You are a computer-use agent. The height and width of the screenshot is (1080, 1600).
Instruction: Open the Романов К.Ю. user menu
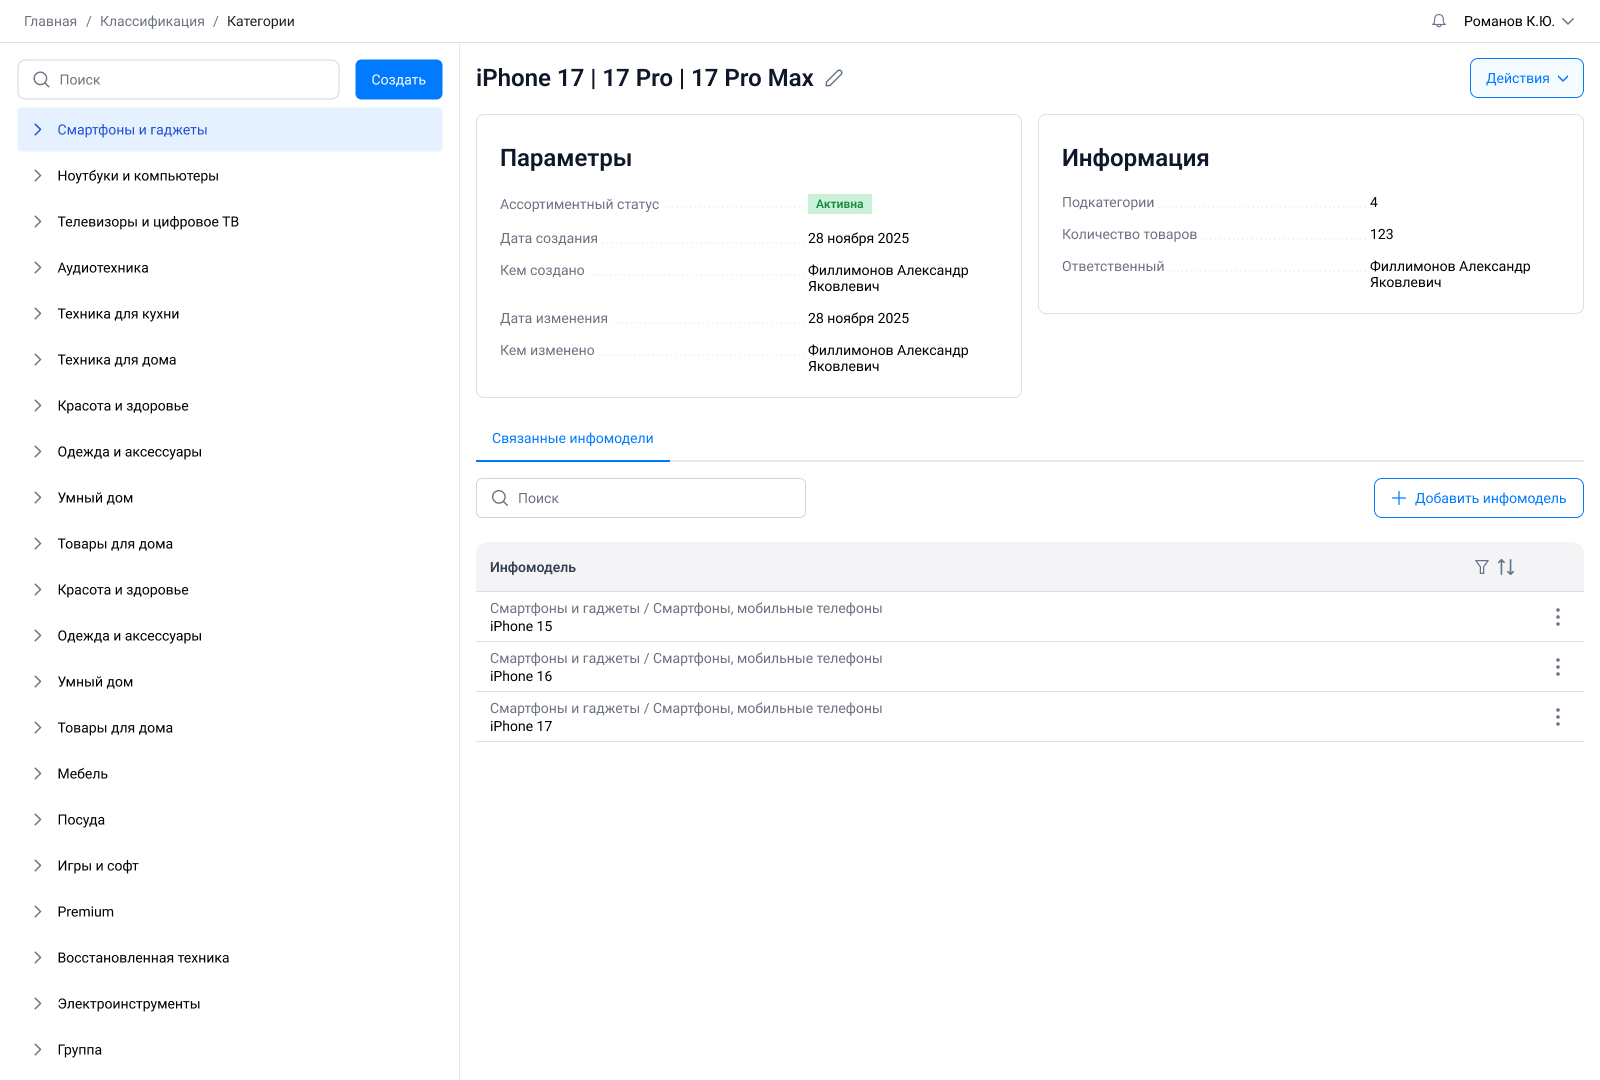point(1519,21)
